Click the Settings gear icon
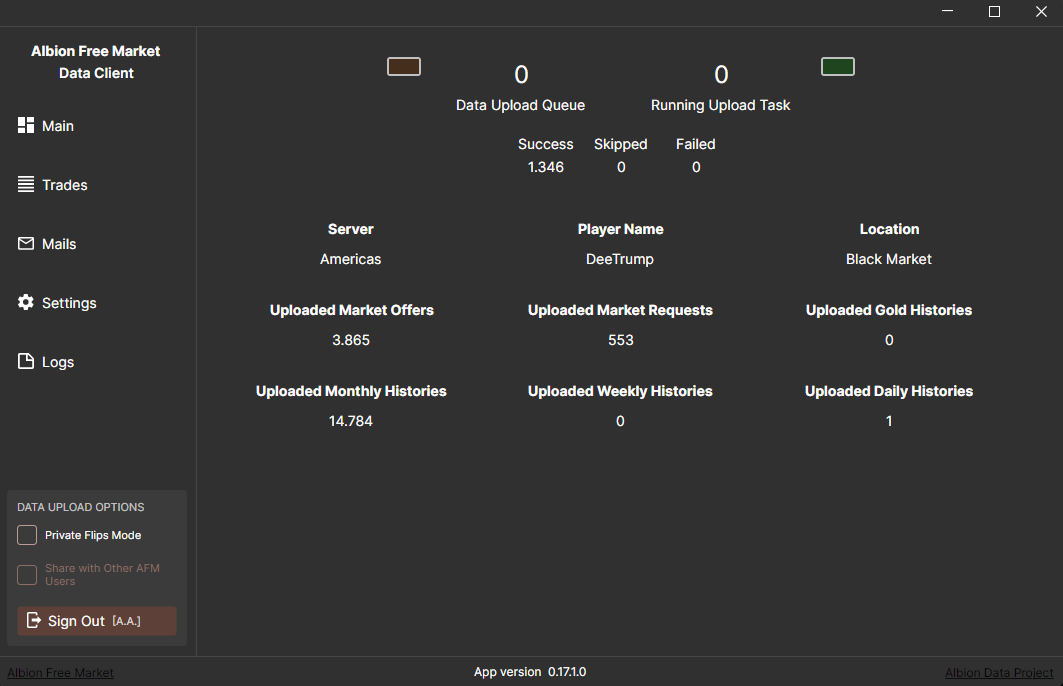Image resolution: width=1063 pixels, height=686 pixels. (x=26, y=302)
